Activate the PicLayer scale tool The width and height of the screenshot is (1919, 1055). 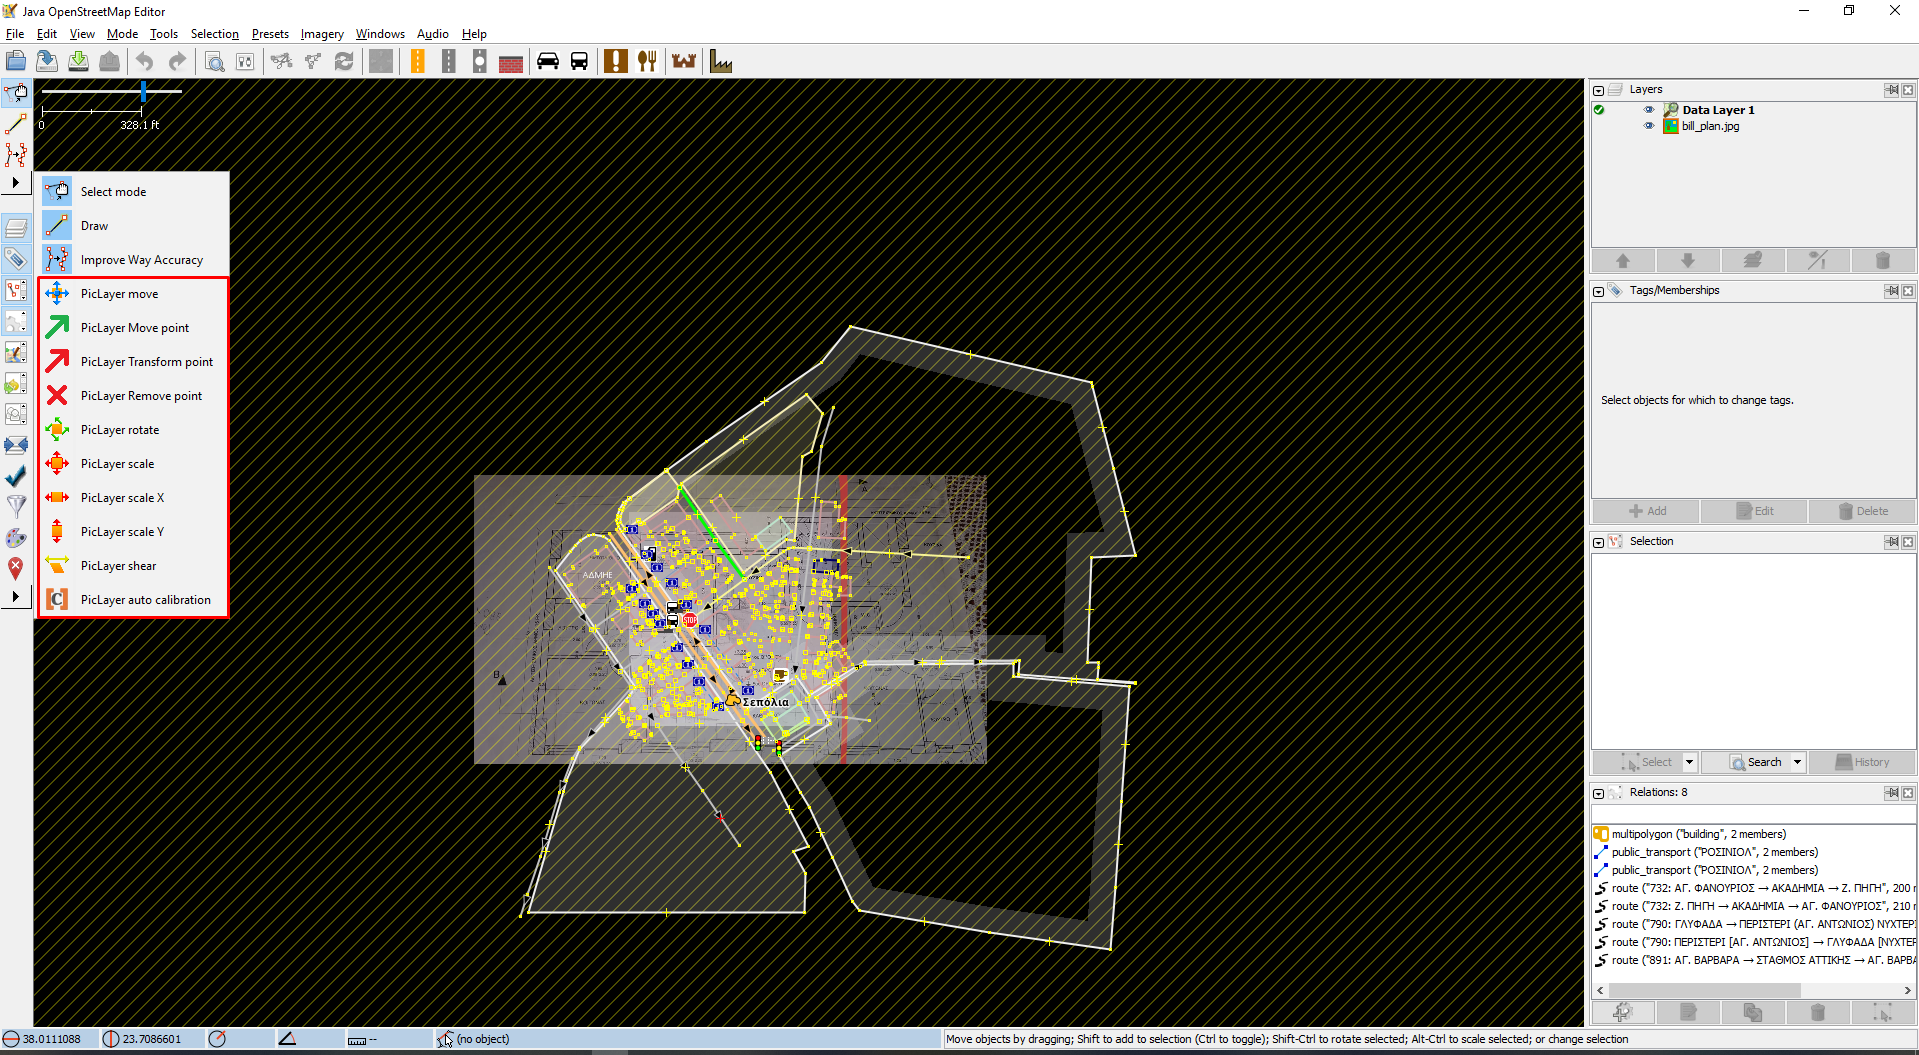[x=117, y=464]
